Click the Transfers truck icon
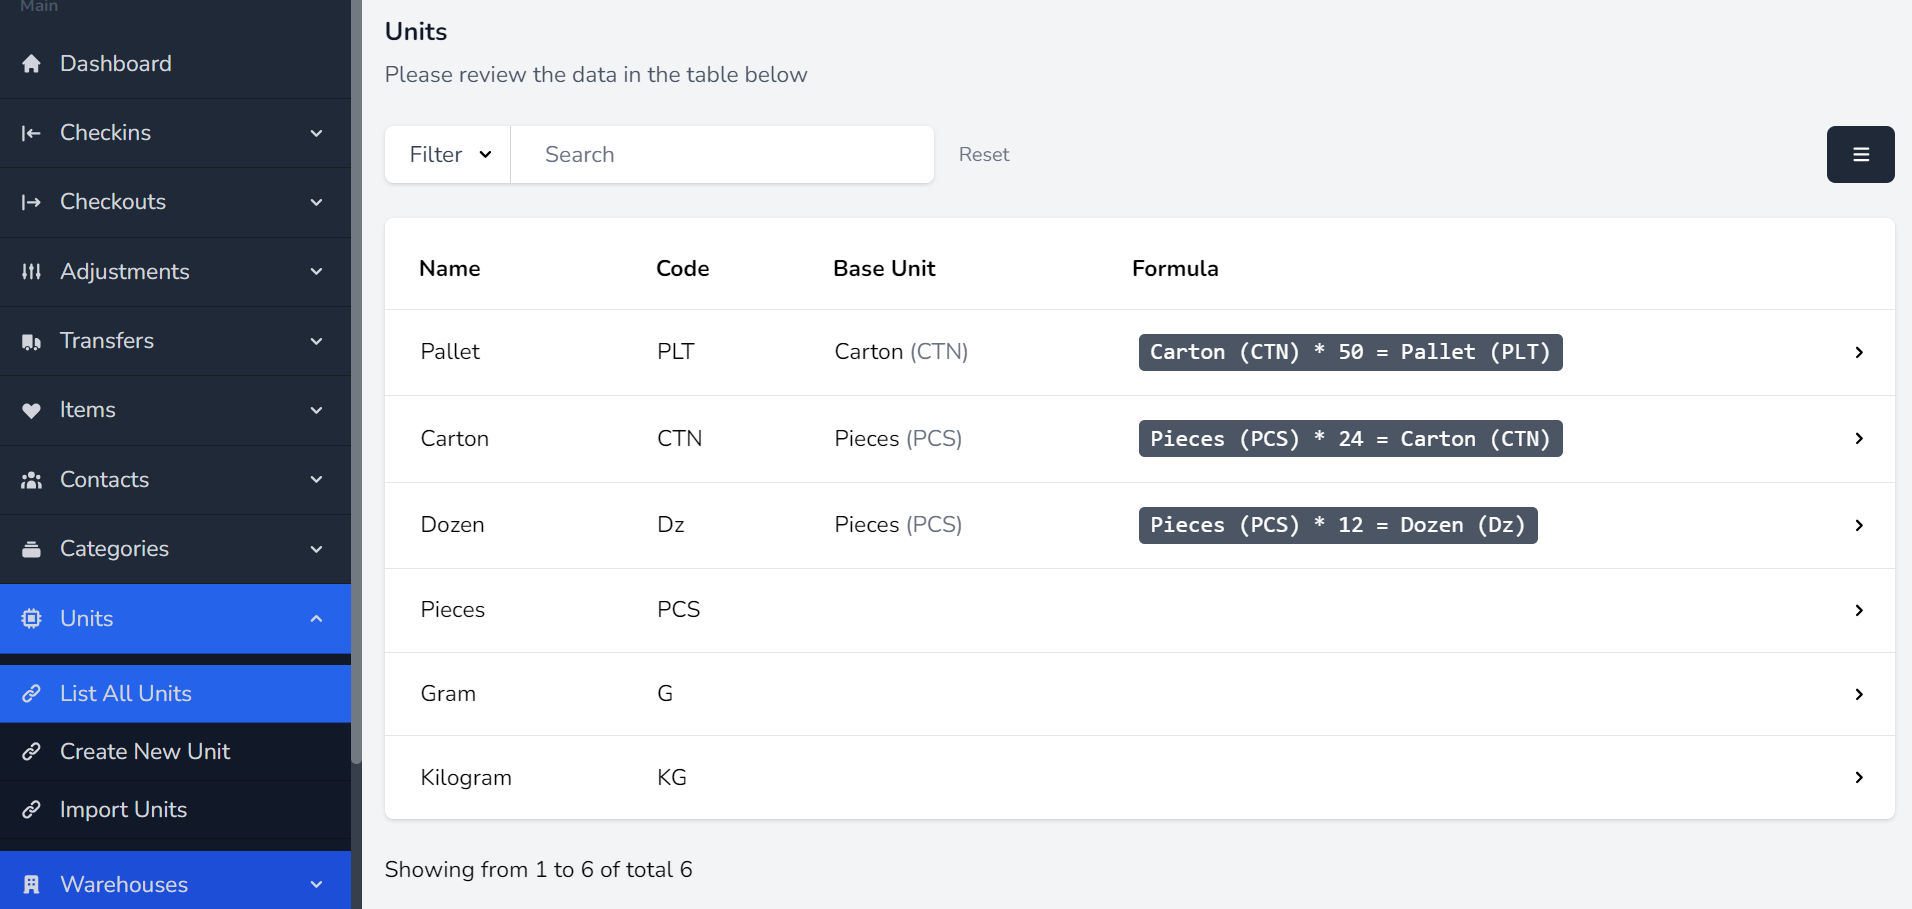Image resolution: width=1912 pixels, height=909 pixels. [x=31, y=342]
